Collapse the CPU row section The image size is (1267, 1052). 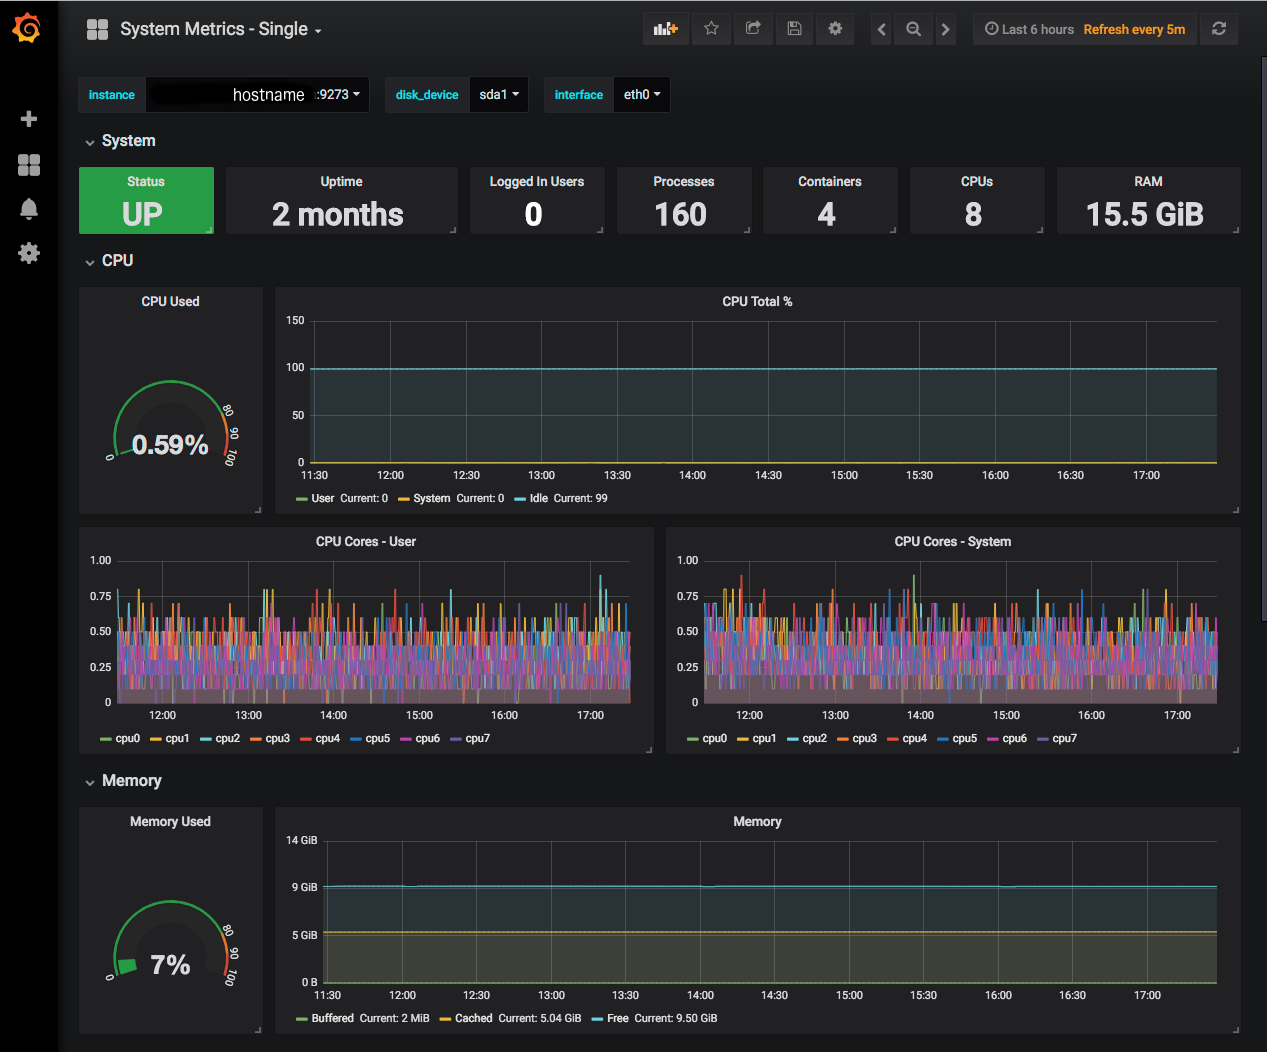click(116, 260)
